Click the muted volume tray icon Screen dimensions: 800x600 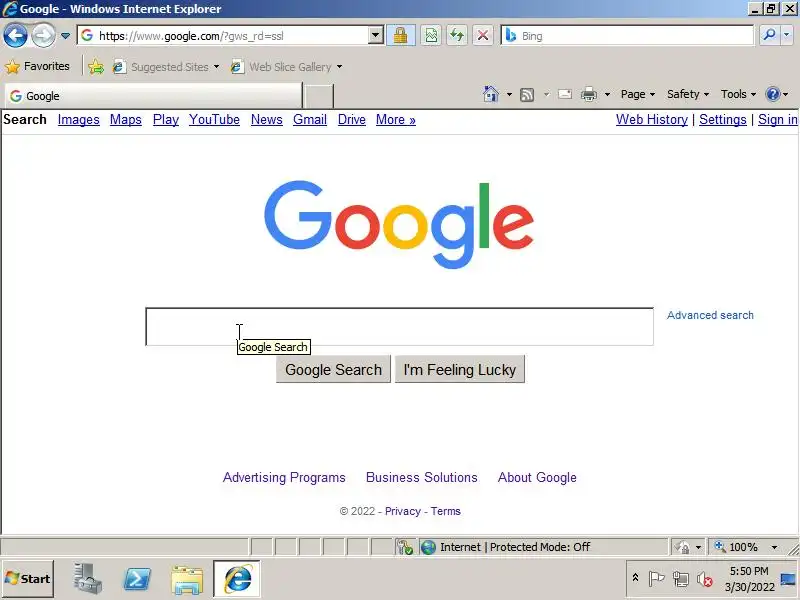point(705,579)
